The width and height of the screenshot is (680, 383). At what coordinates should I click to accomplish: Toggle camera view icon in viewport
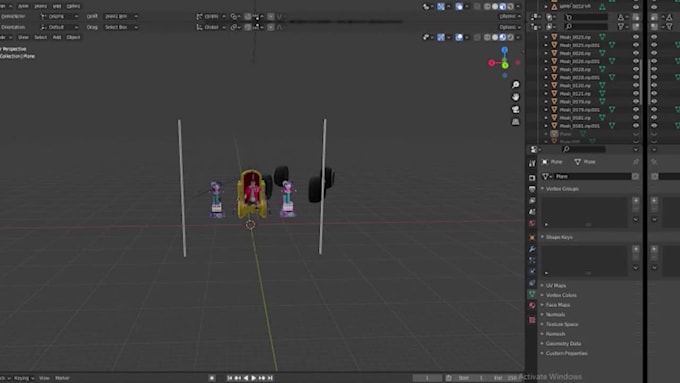(515, 109)
